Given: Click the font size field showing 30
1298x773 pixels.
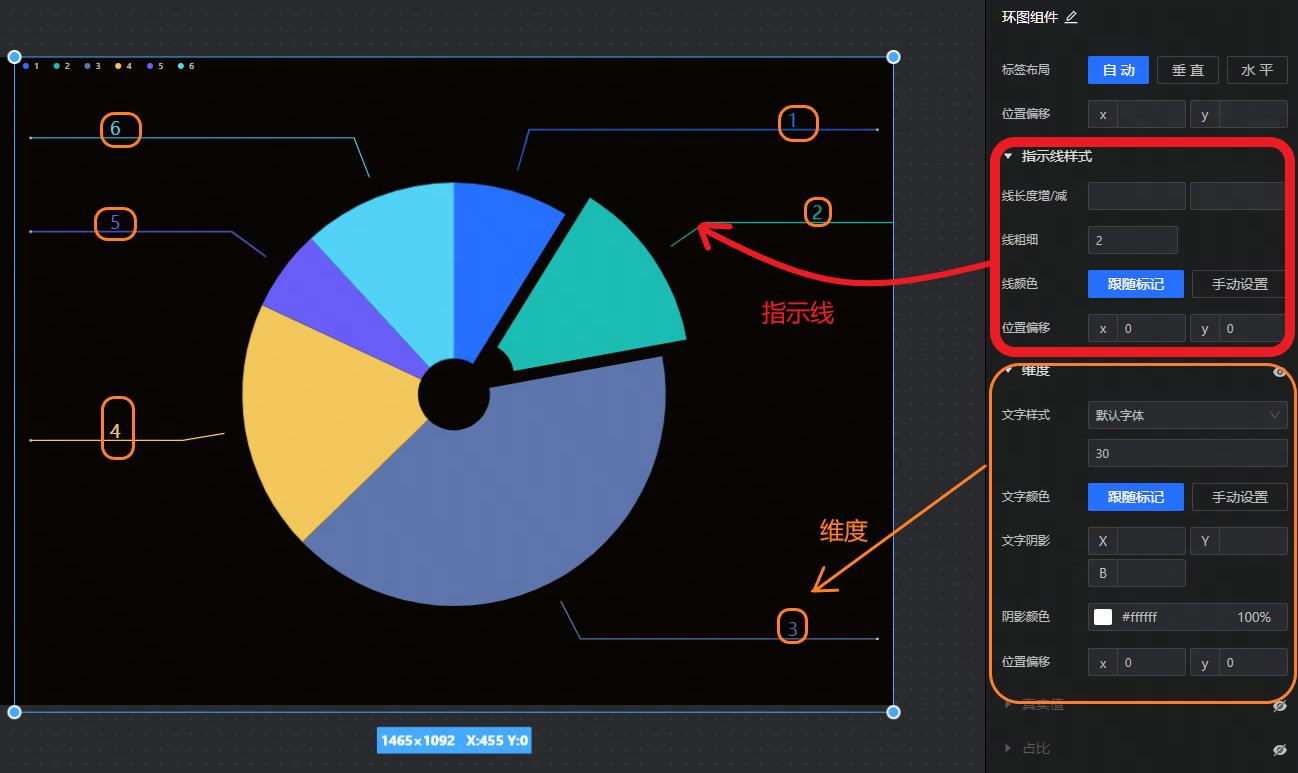Looking at the screenshot, I should tap(1187, 454).
